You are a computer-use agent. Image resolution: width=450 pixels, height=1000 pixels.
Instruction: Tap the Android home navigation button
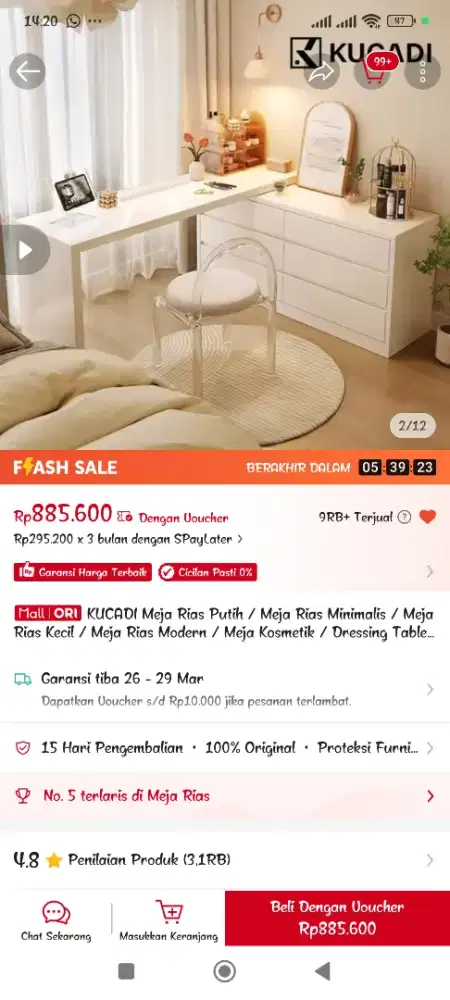224,971
